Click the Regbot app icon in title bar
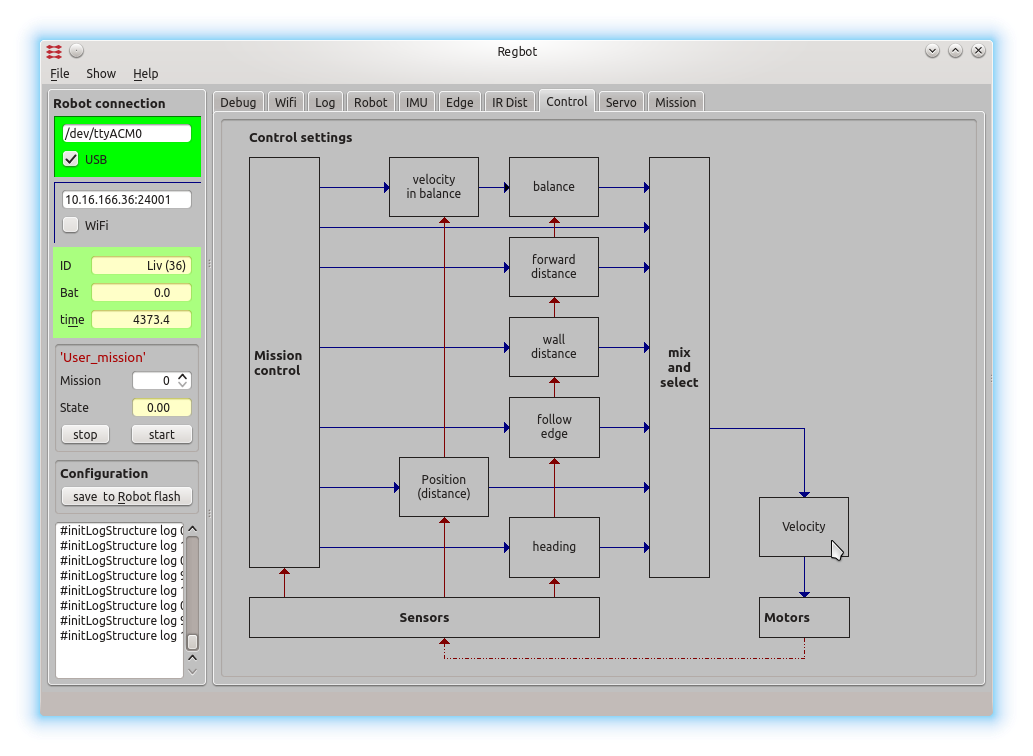The height and width of the screenshot is (756, 1033). [54, 51]
